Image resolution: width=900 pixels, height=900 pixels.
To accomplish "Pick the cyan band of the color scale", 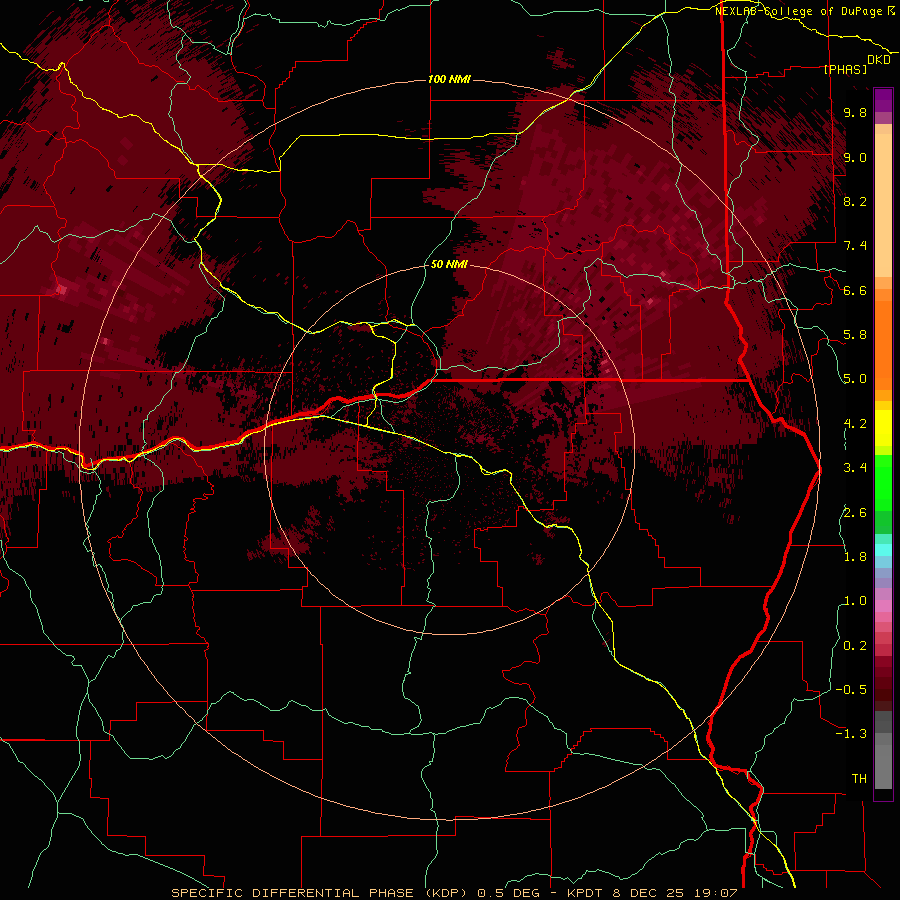I will pos(883,550).
